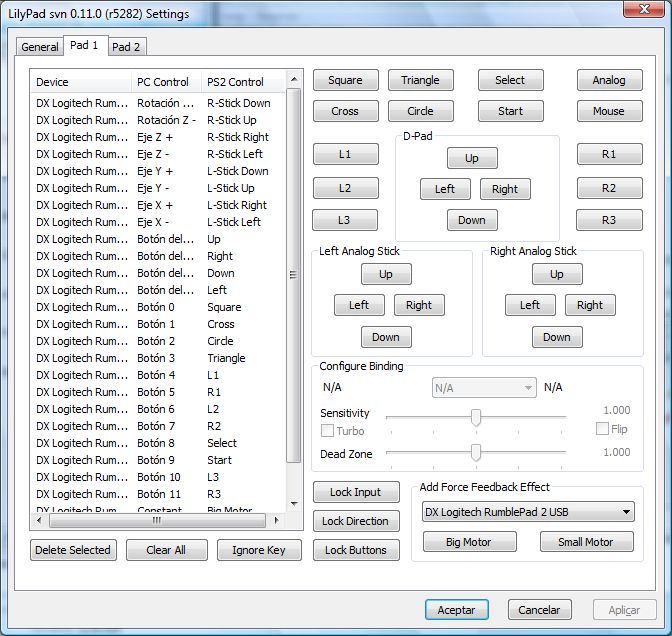This screenshot has width=672, height=636.
Task: Click the Select binding button
Action: (x=510, y=80)
